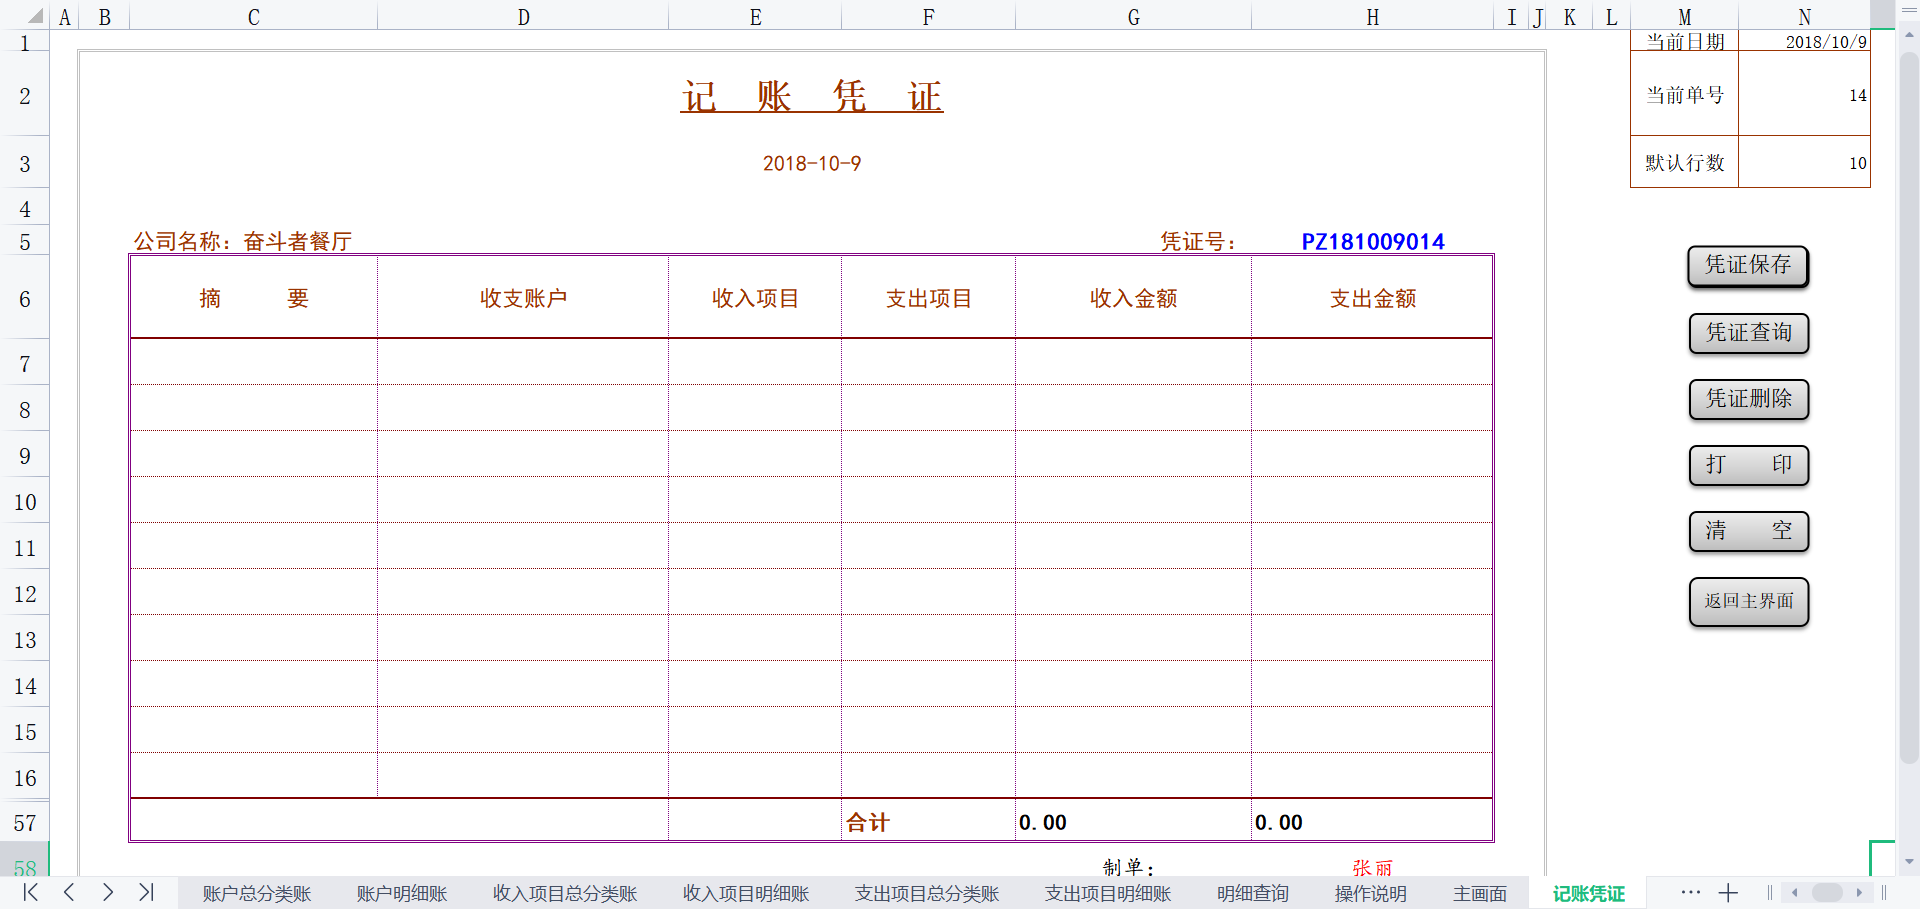Open the 支出项目总分类账 sheet tab

click(927, 894)
